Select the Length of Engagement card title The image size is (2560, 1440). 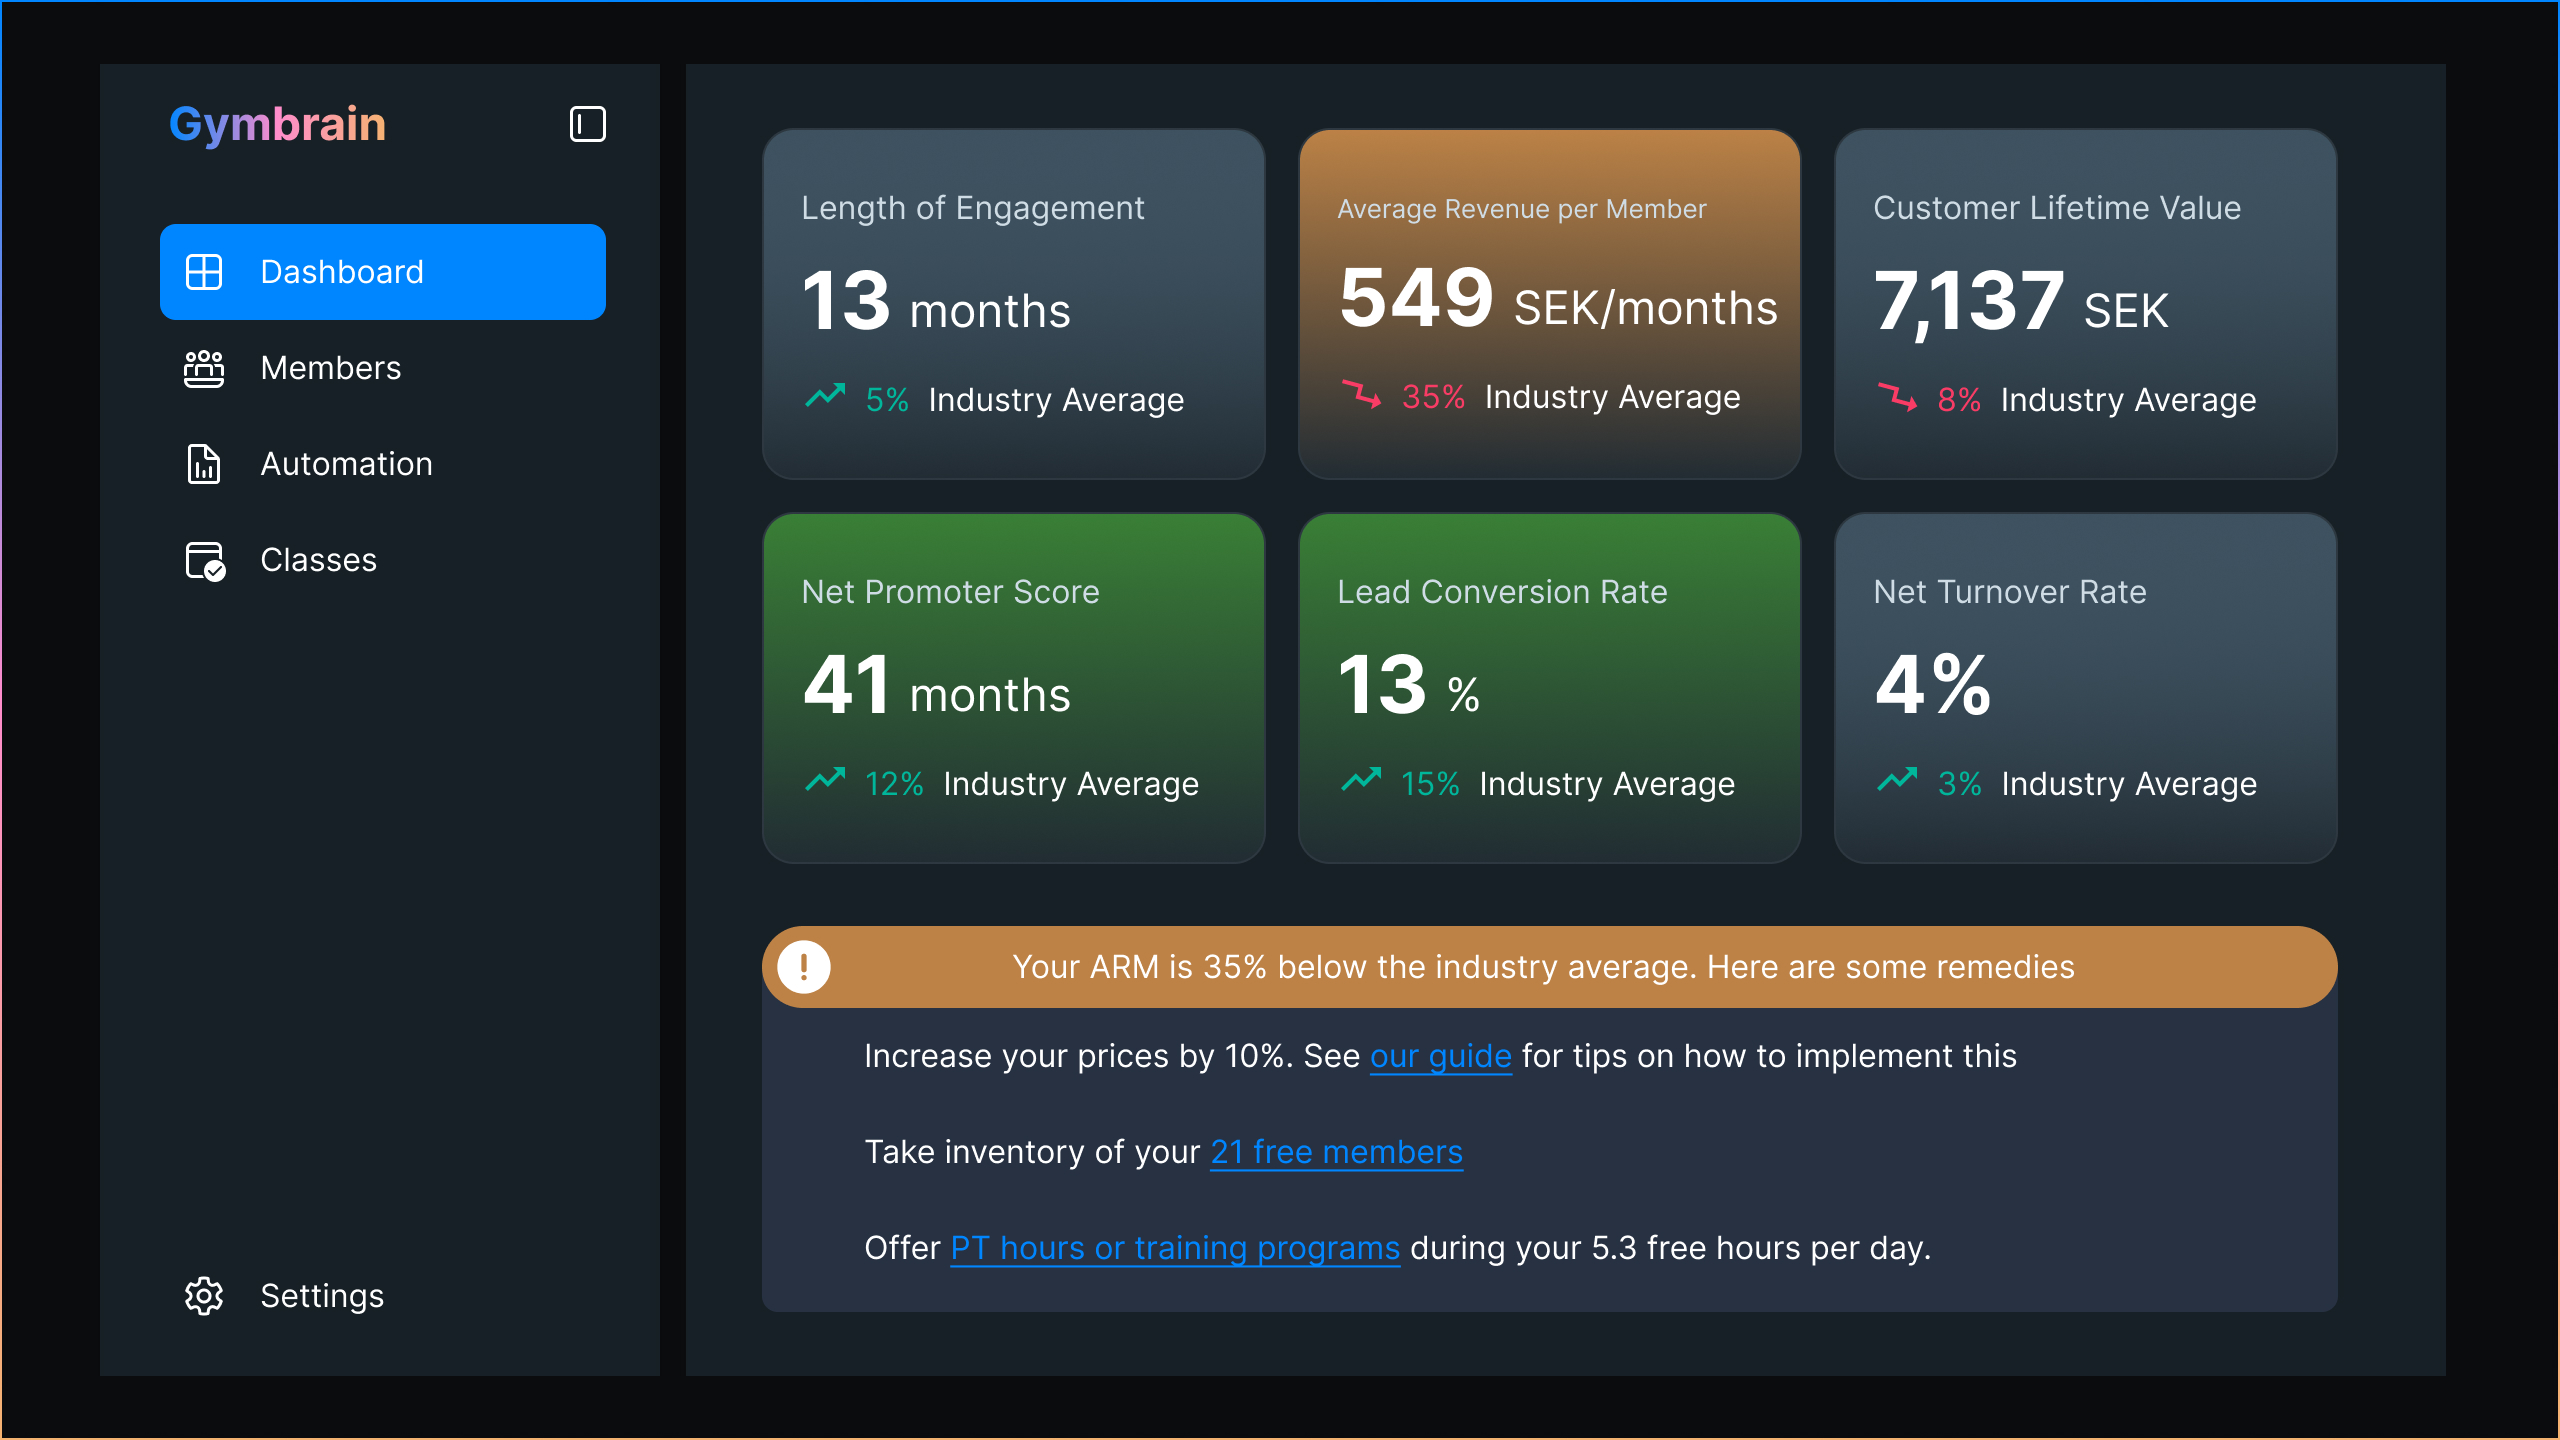pos(973,208)
